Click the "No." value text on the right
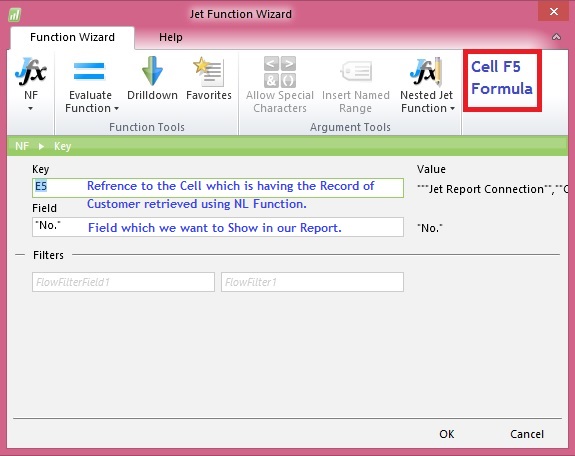Screen dimensions: 575x456 coord(430,228)
